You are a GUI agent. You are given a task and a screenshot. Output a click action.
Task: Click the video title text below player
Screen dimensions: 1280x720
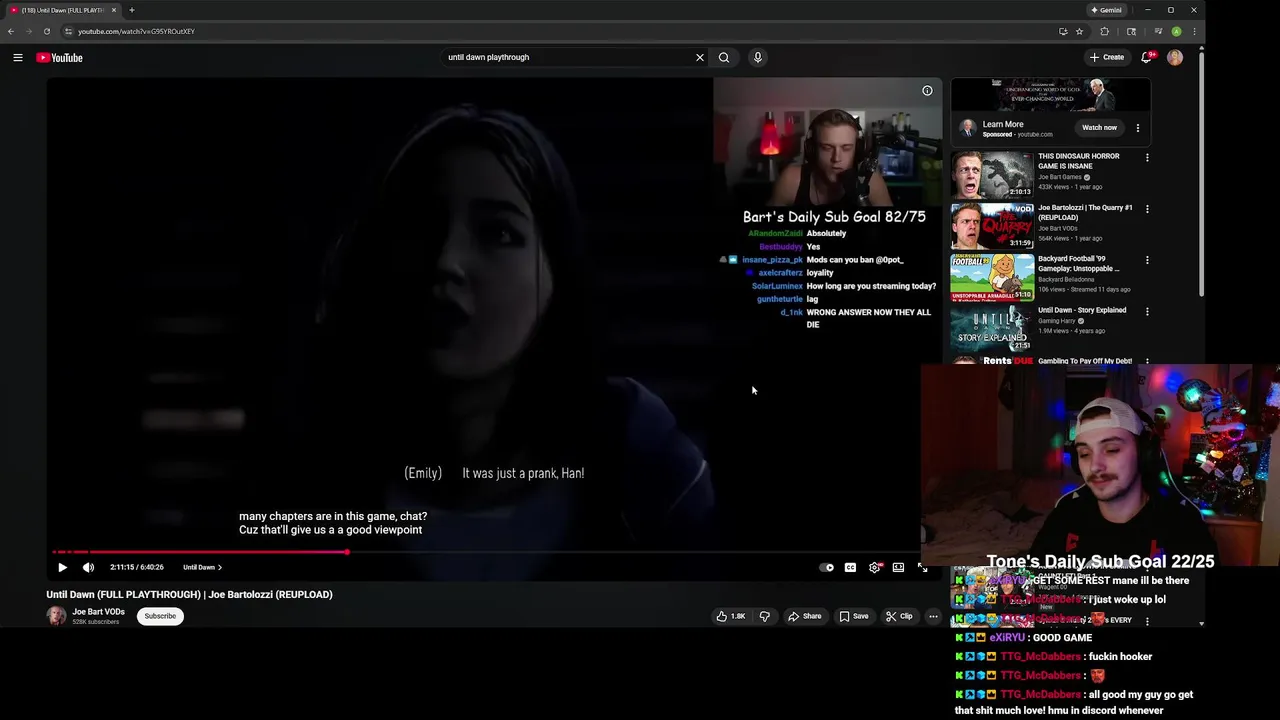pyautogui.click(x=189, y=594)
